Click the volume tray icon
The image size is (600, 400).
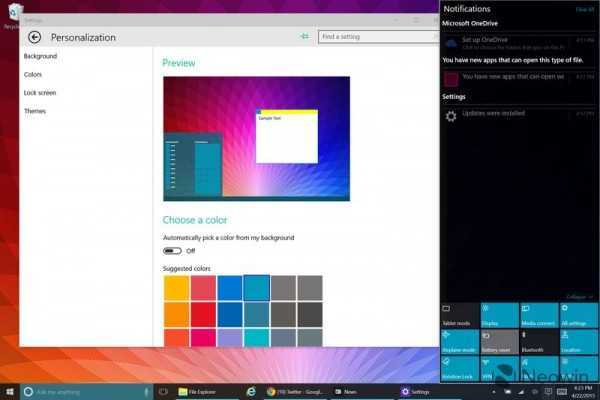point(535,392)
